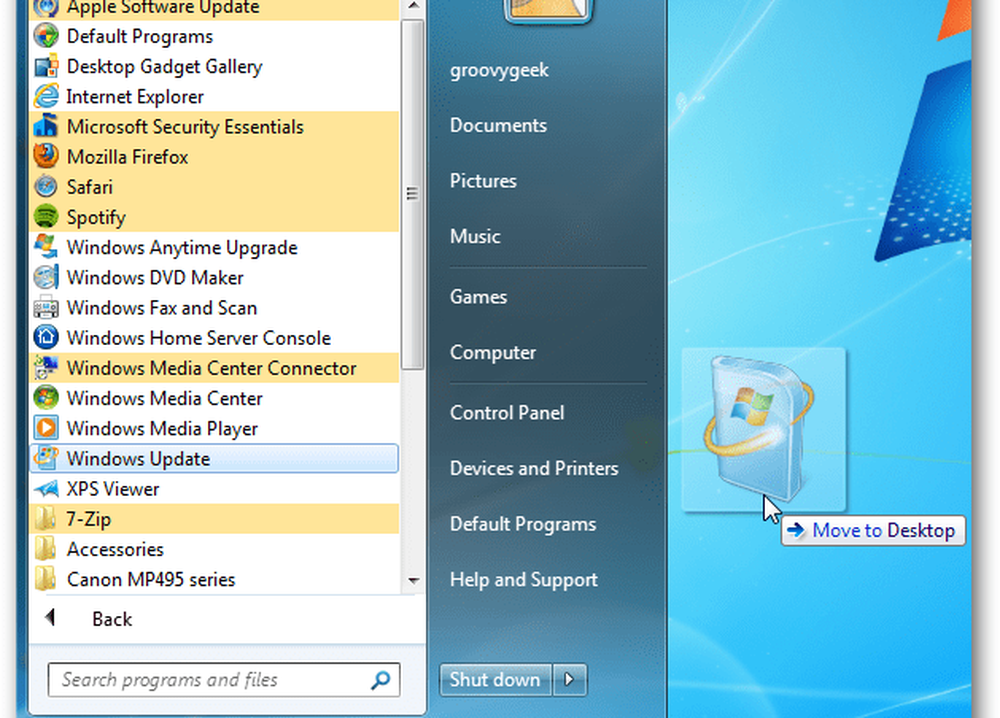Viewport: 1000px width, 718px height.
Task: Open Help and Support
Action: [x=523, y=579]
